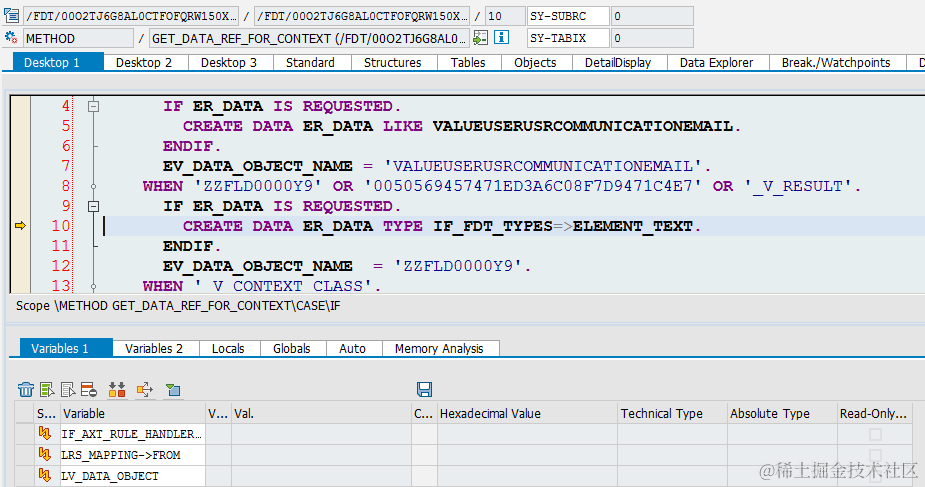Click the blue info icon next to method name
The height and width of the screenshot is (487, 925).
501,38
